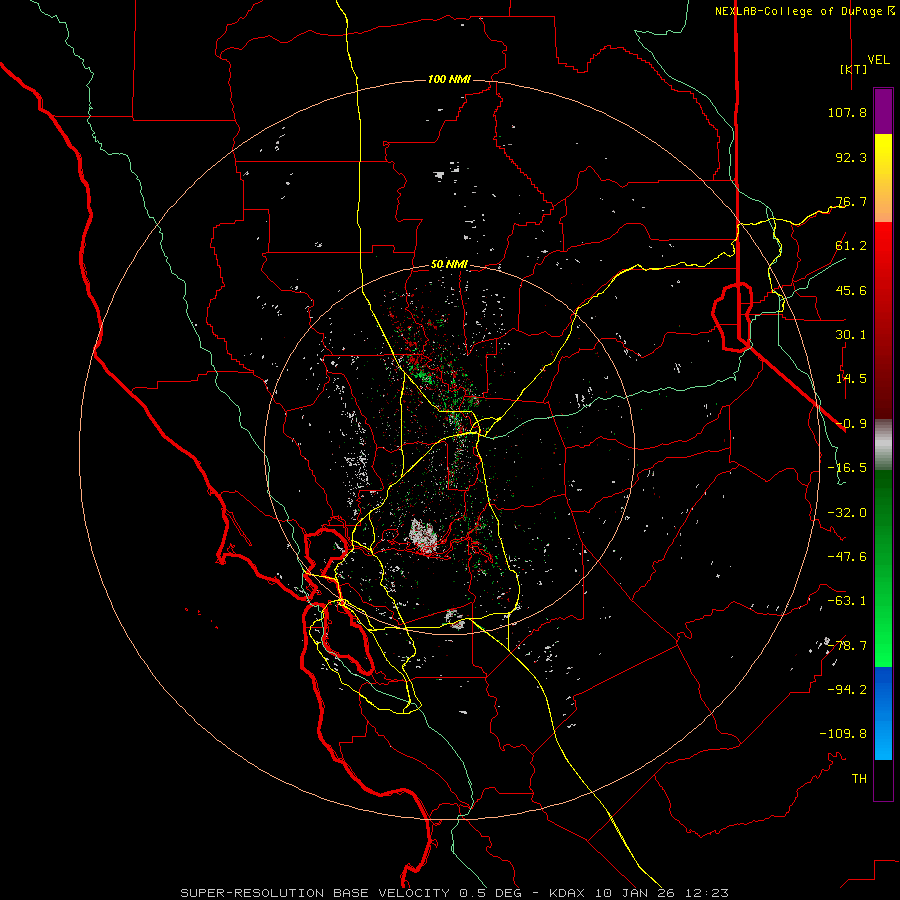Click the -0.9 legend value
The image size is (900, 900).
click(851, 424)
